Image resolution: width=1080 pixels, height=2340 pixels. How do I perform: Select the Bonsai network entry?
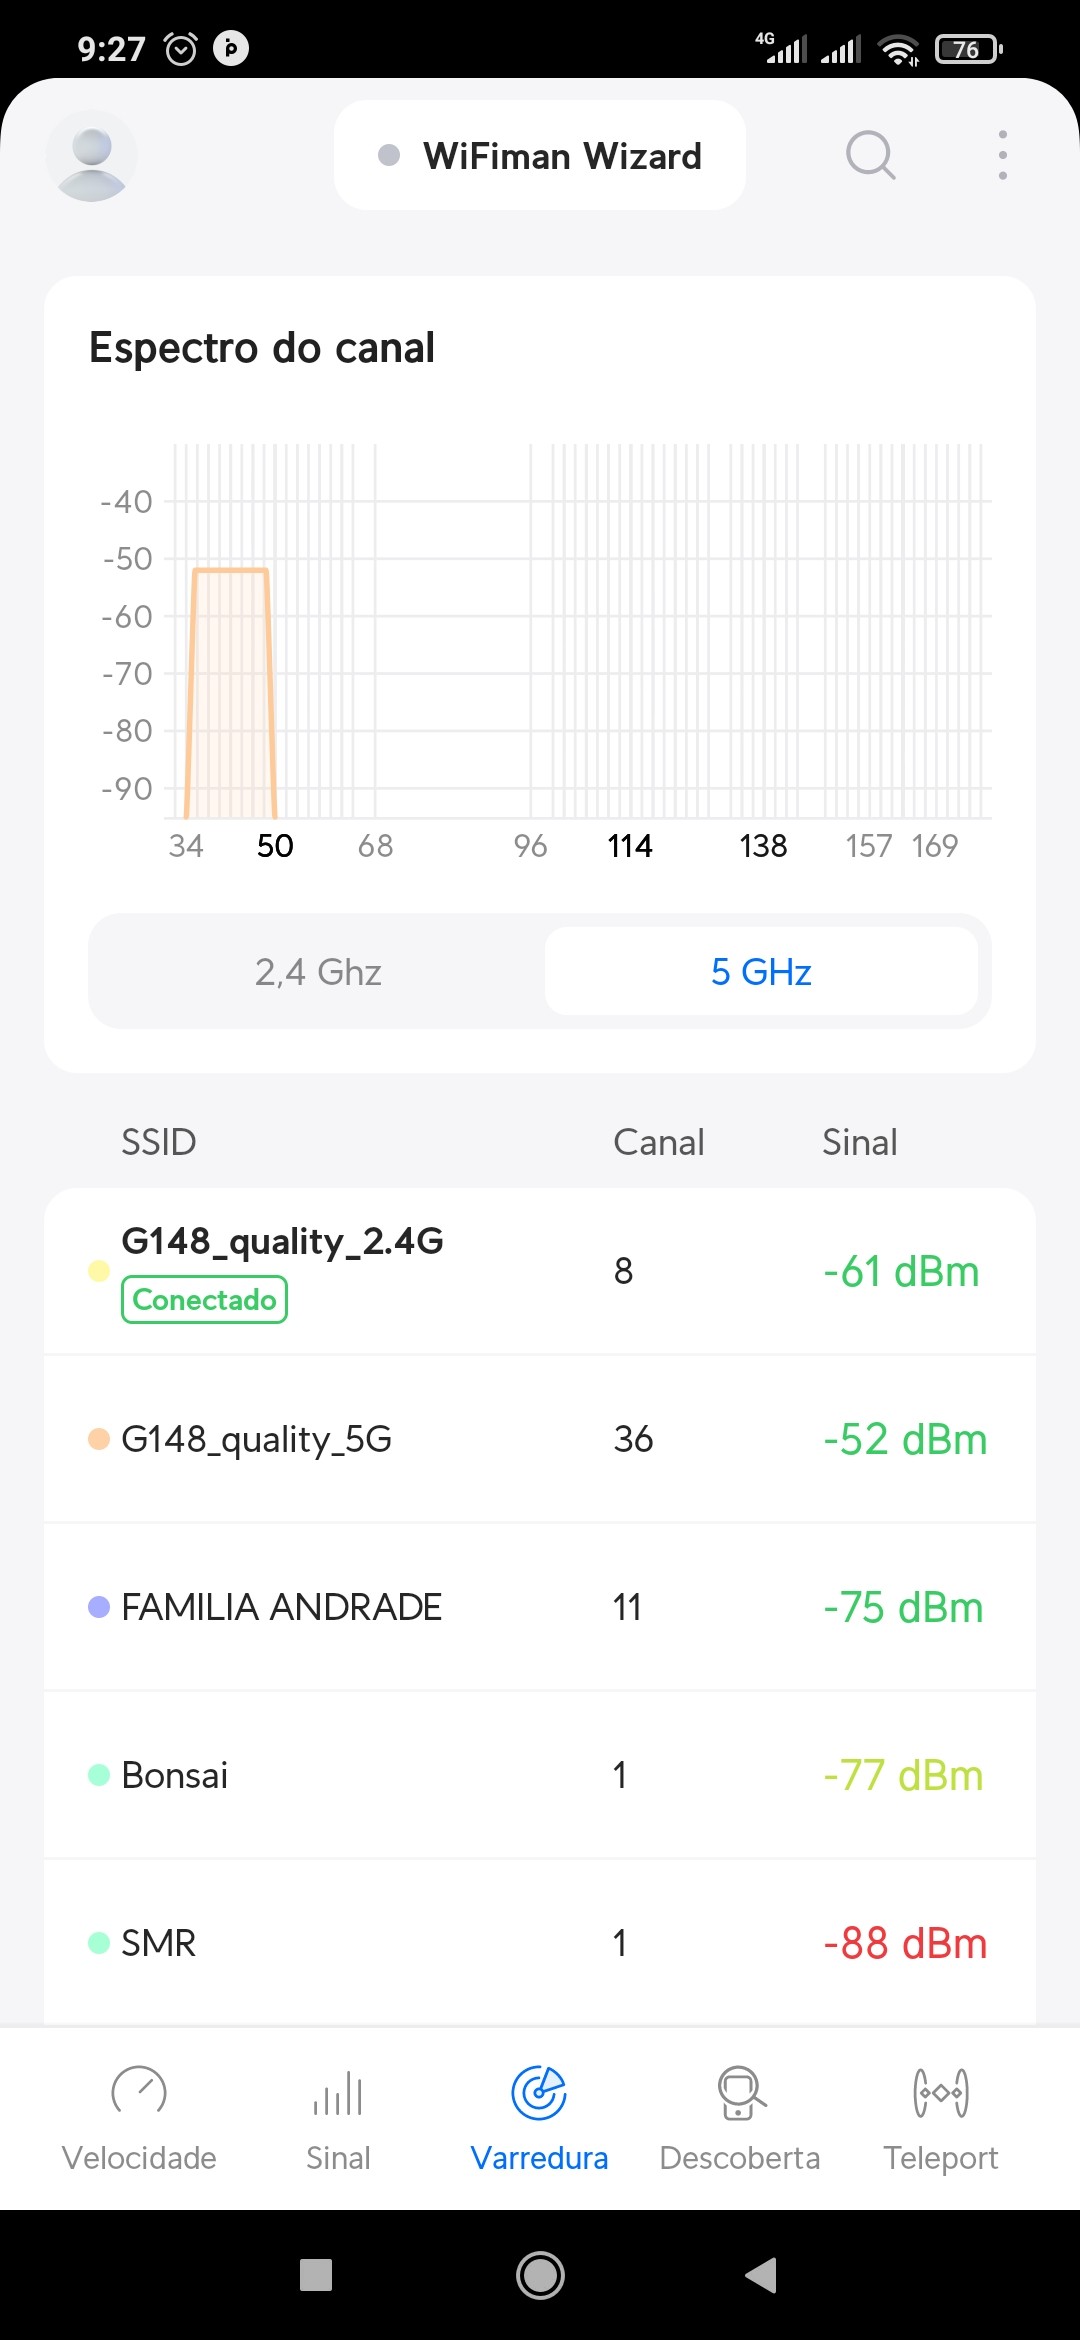coord(540,1775)
